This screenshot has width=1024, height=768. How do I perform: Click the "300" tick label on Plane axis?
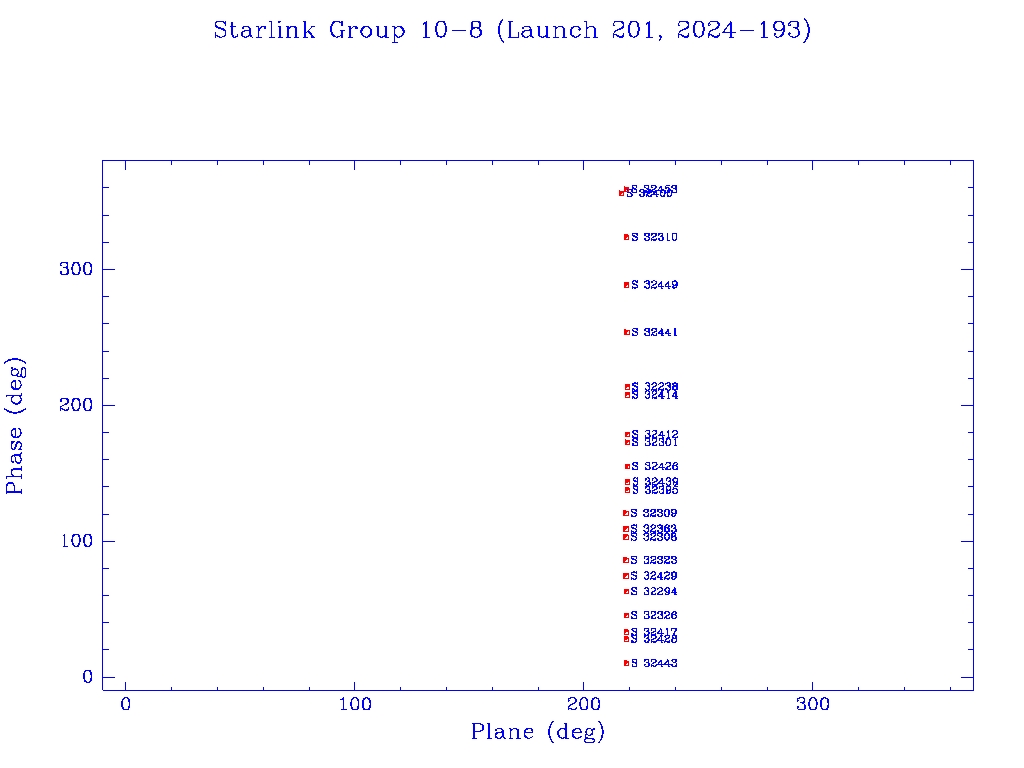click(x=812, y=704)
